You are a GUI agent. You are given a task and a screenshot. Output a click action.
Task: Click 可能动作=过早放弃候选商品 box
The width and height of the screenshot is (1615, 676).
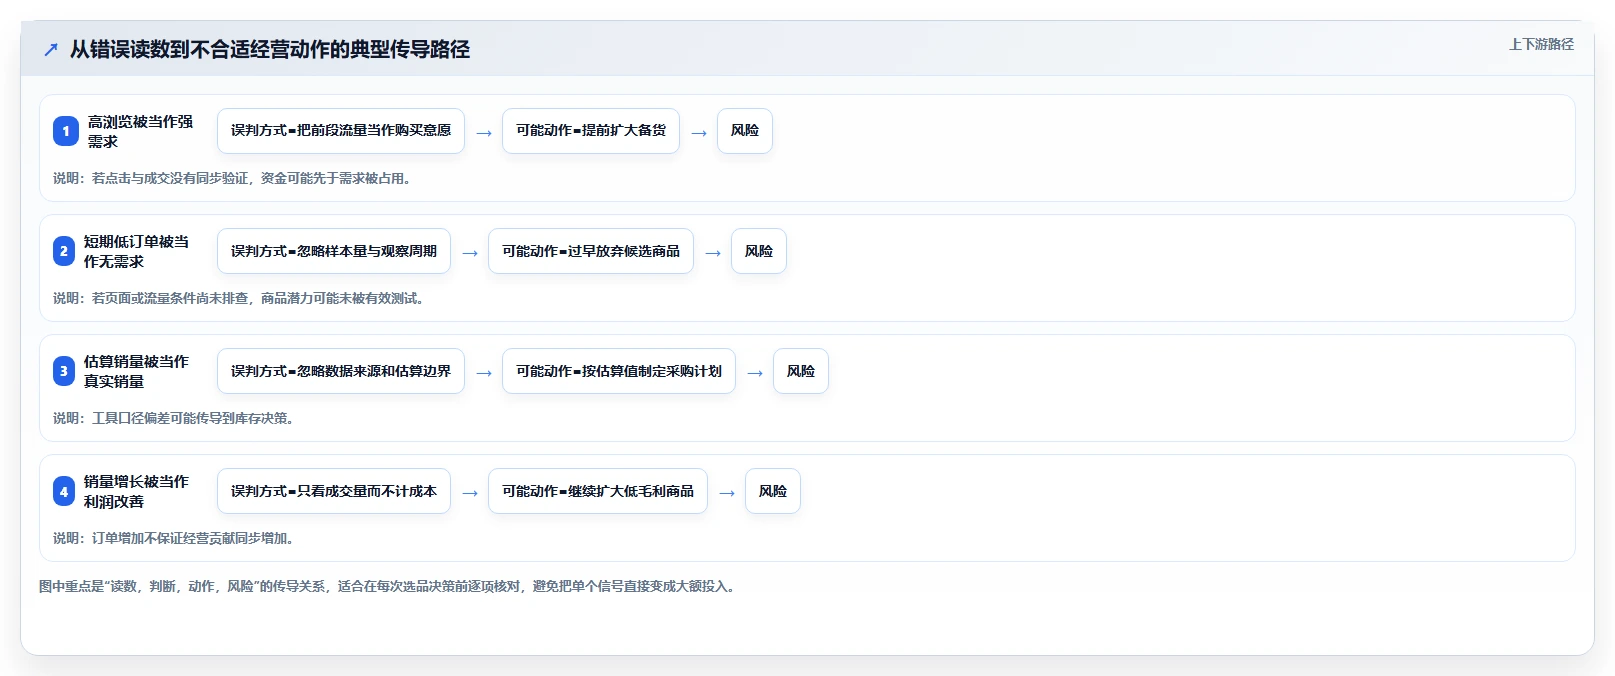click(591, 251)
